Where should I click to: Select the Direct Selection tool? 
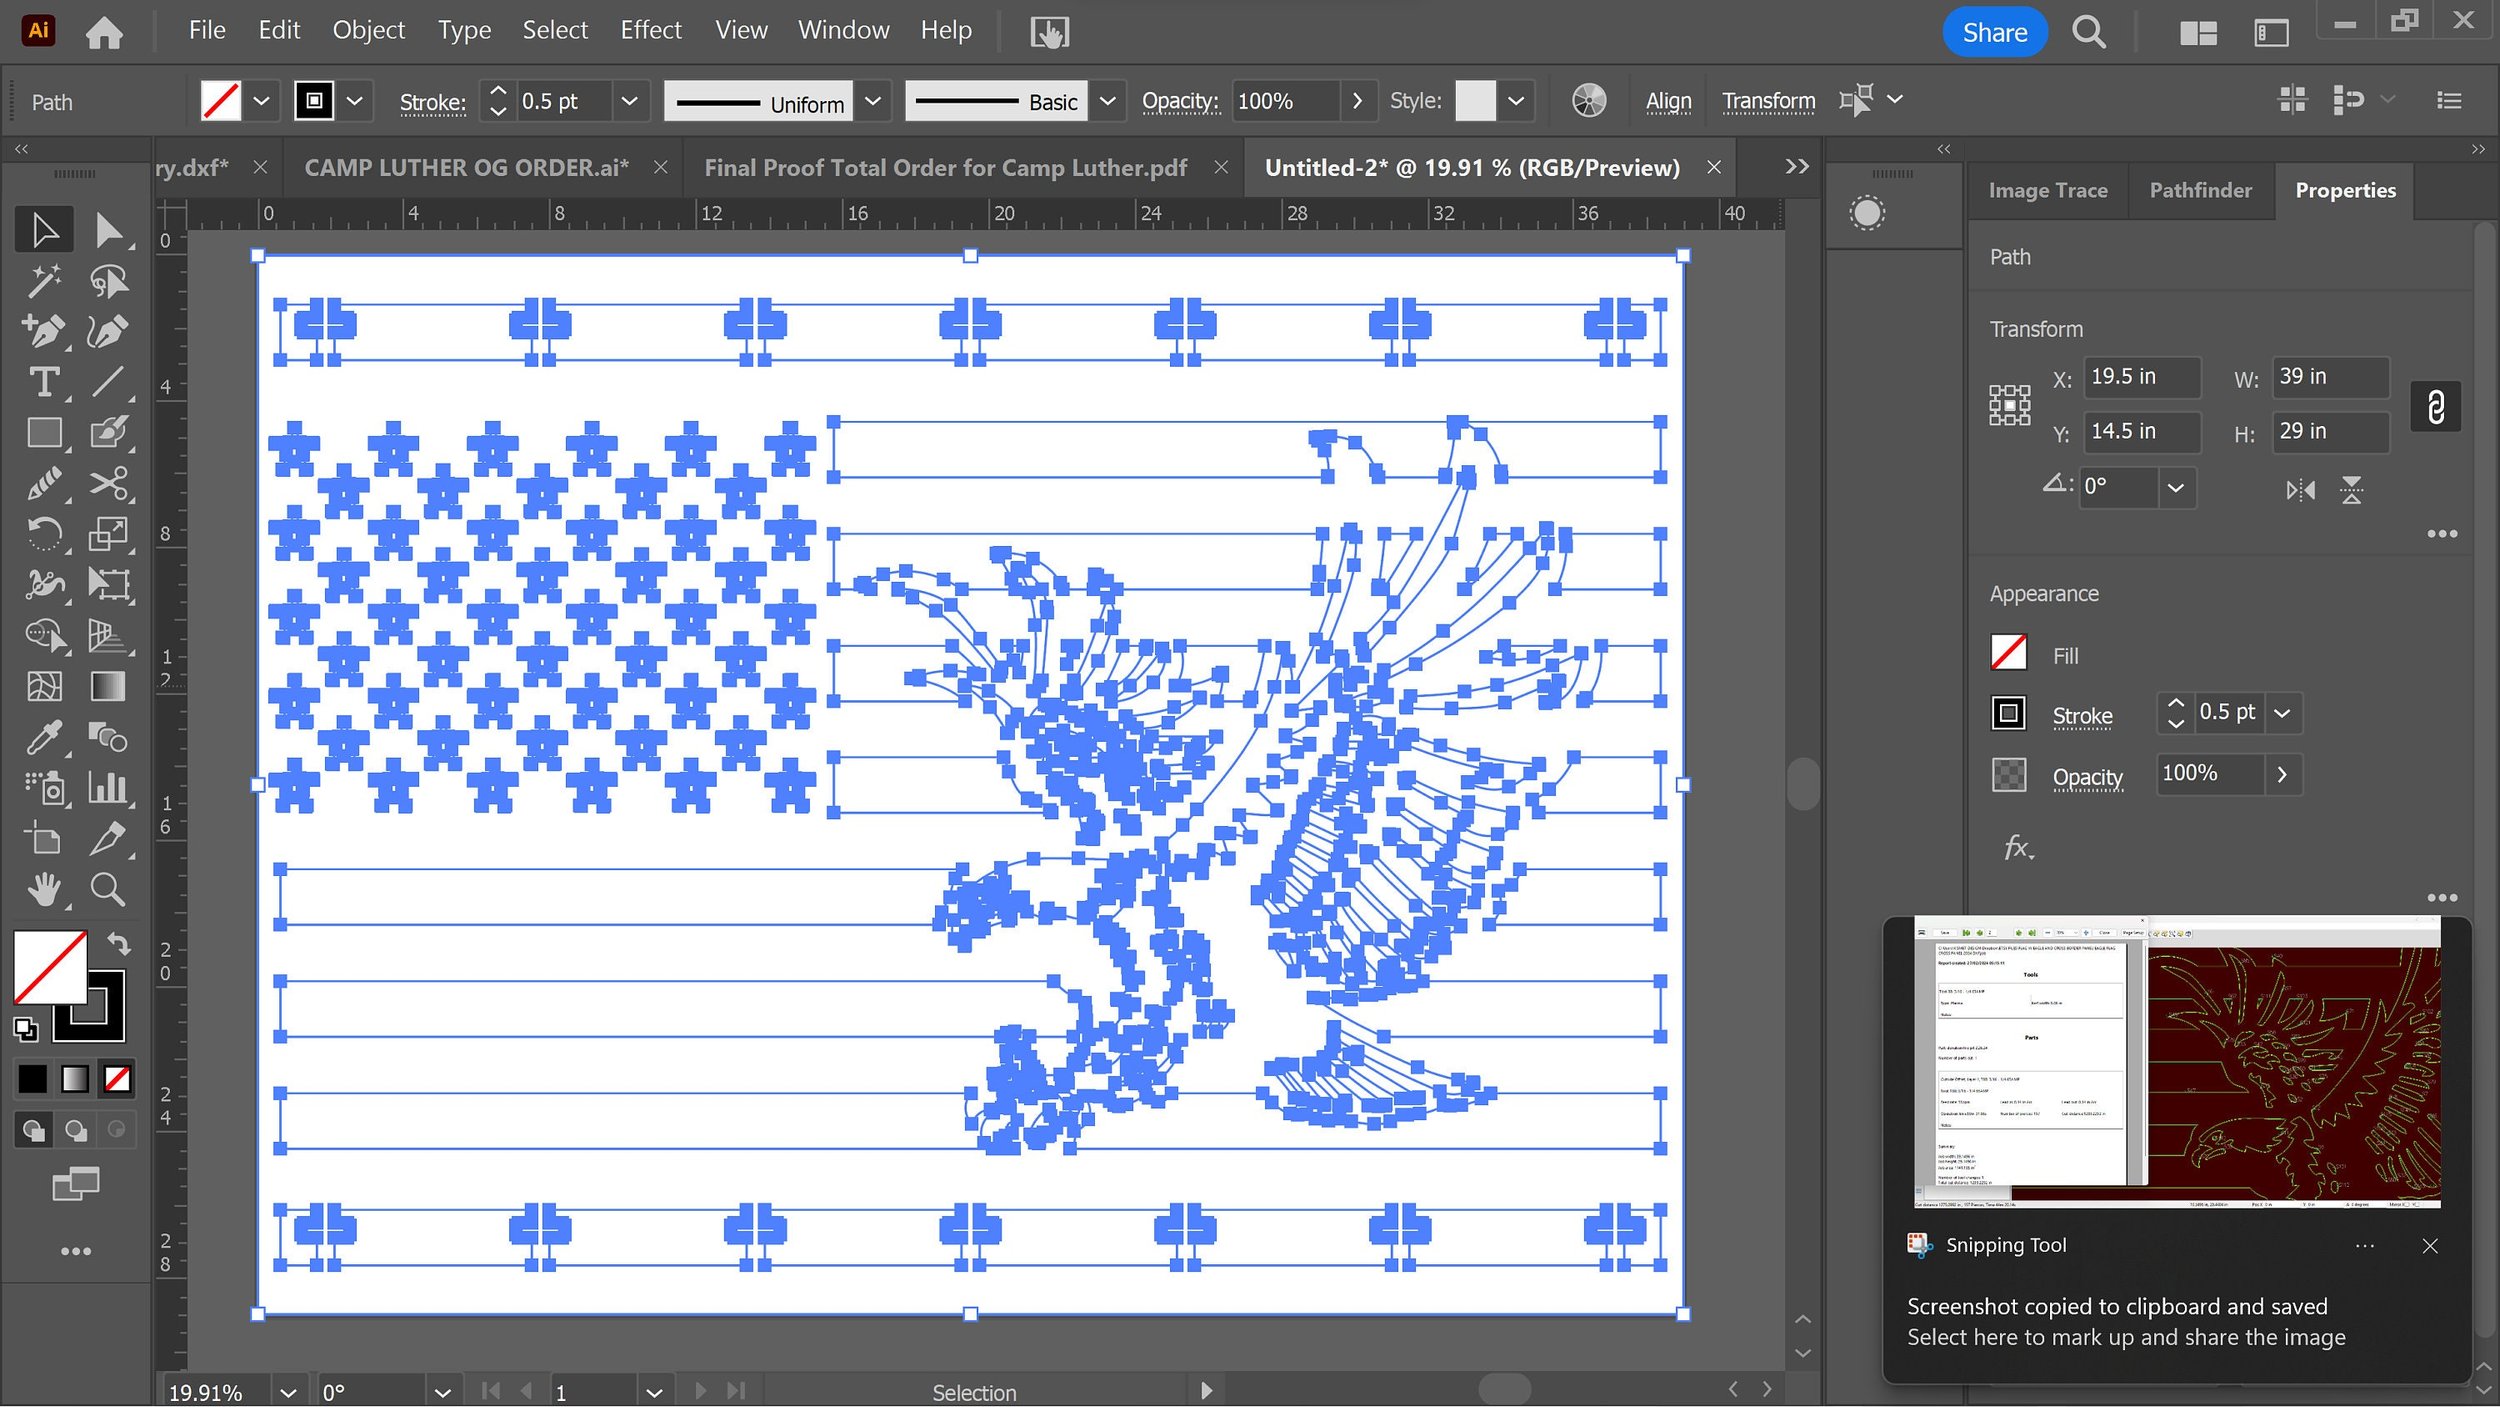[108, 231]
